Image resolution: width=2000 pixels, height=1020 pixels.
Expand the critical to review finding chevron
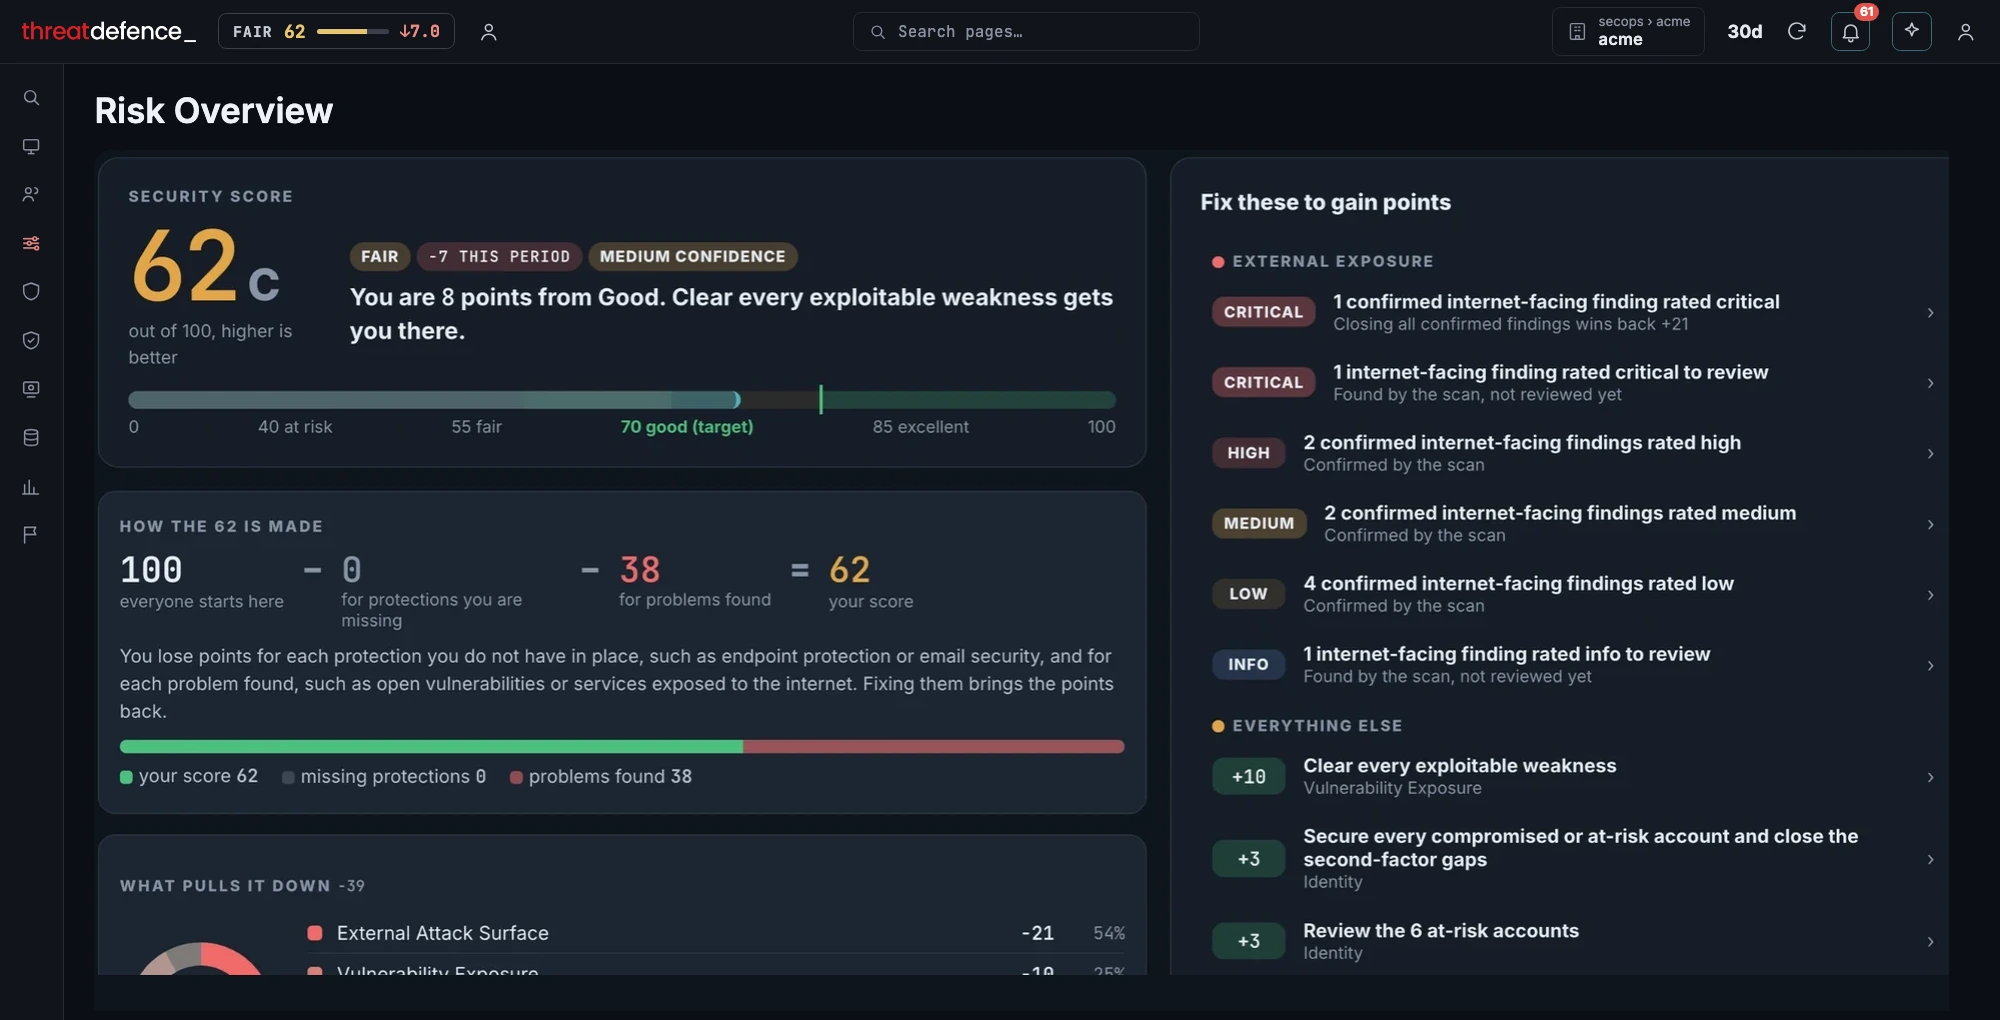(x=1930, y=383)
